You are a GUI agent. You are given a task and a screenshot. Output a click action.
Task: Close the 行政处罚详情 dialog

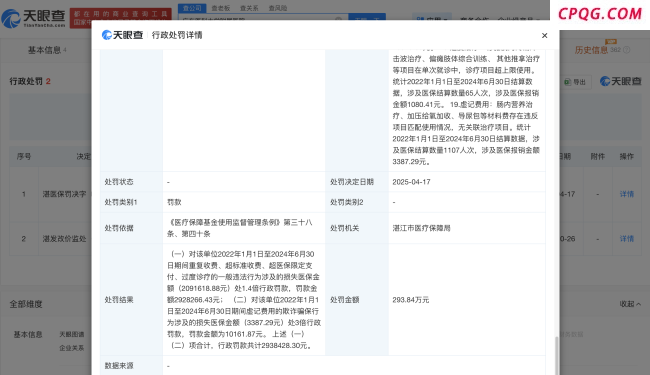[x=544, y=36]
